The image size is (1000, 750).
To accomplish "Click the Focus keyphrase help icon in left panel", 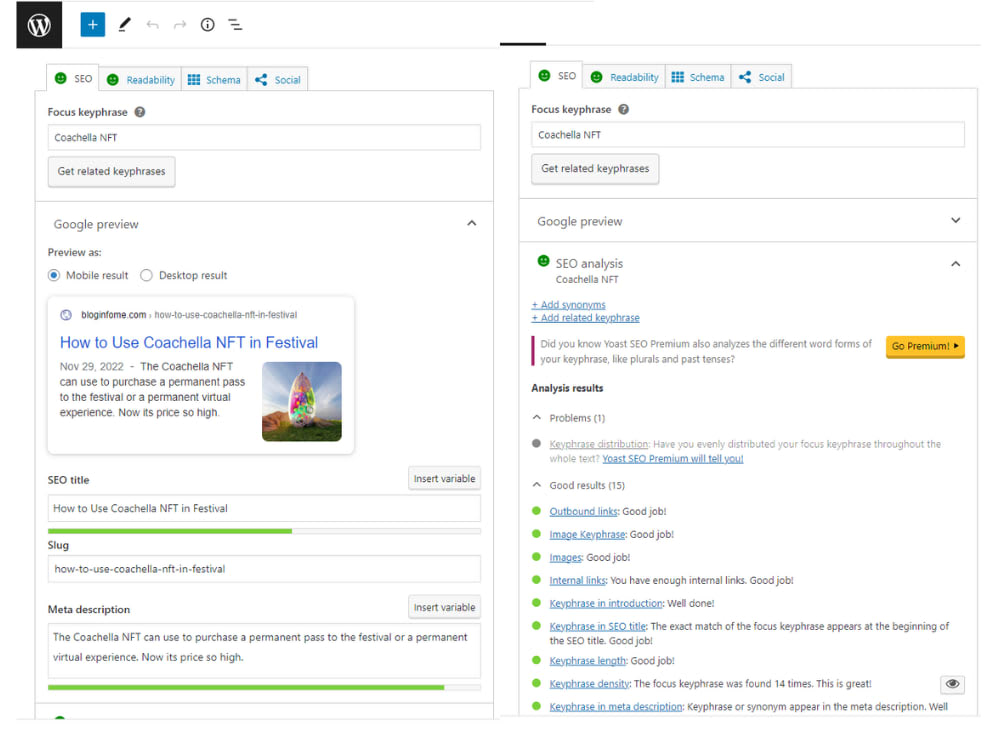I will pos(140,112).
